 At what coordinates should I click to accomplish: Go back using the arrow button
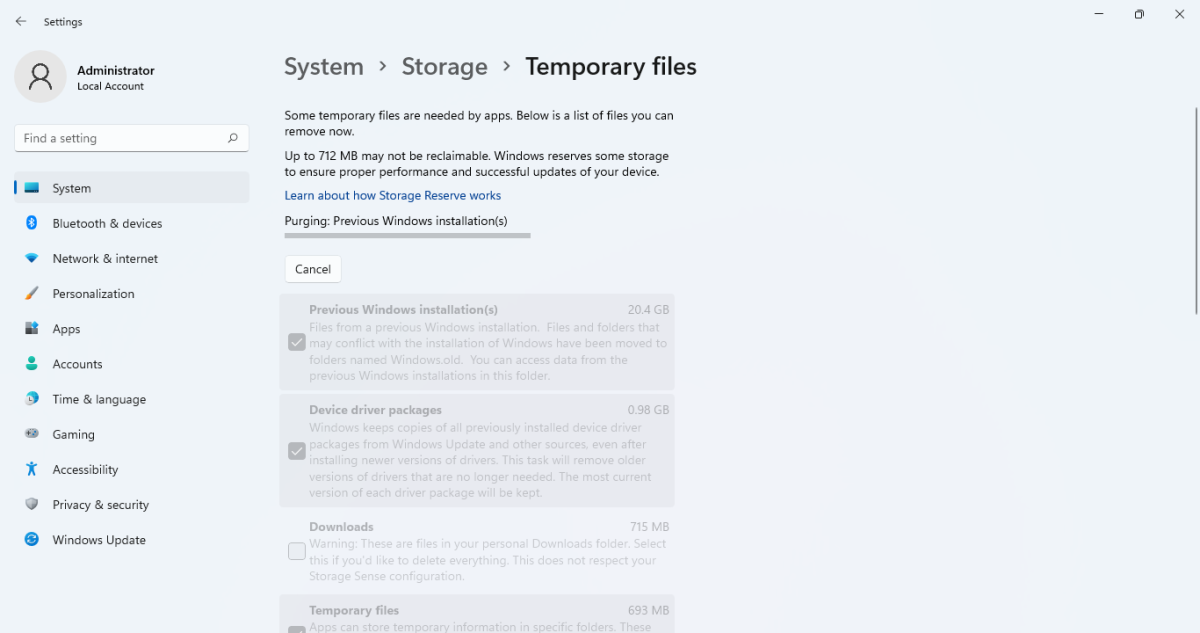point(20,20)
